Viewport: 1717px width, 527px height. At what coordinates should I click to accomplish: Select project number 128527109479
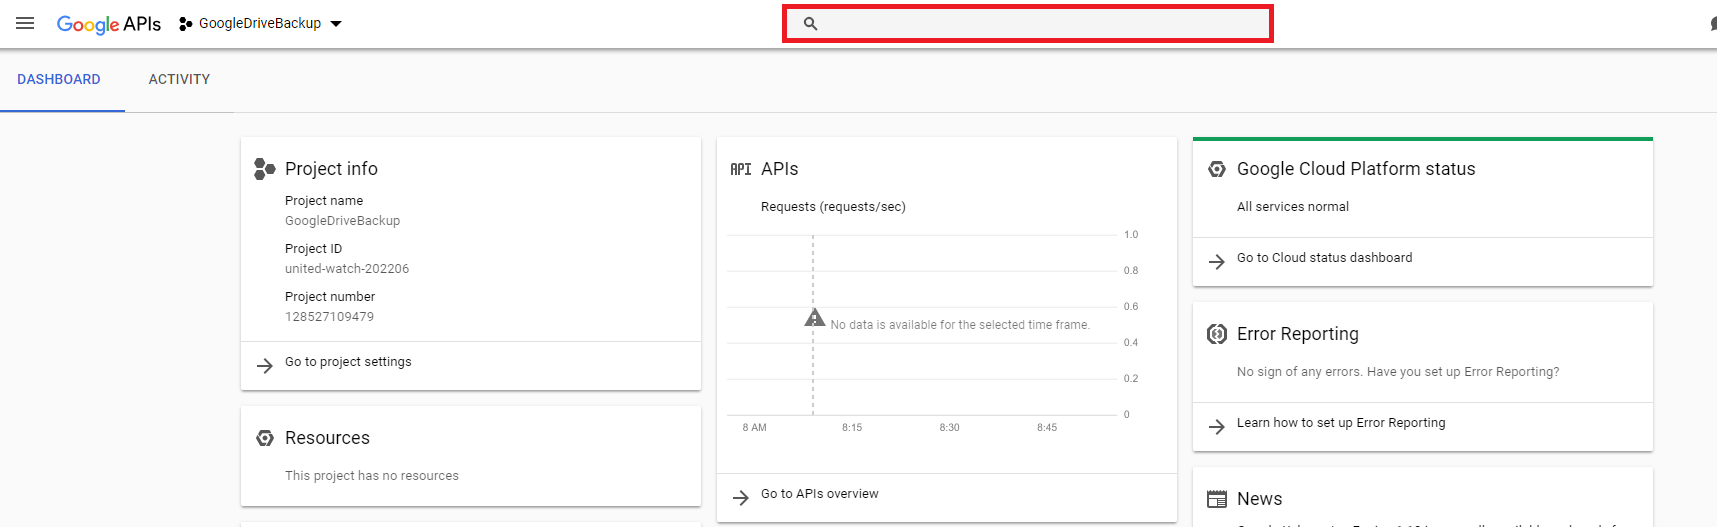point(329,317)
